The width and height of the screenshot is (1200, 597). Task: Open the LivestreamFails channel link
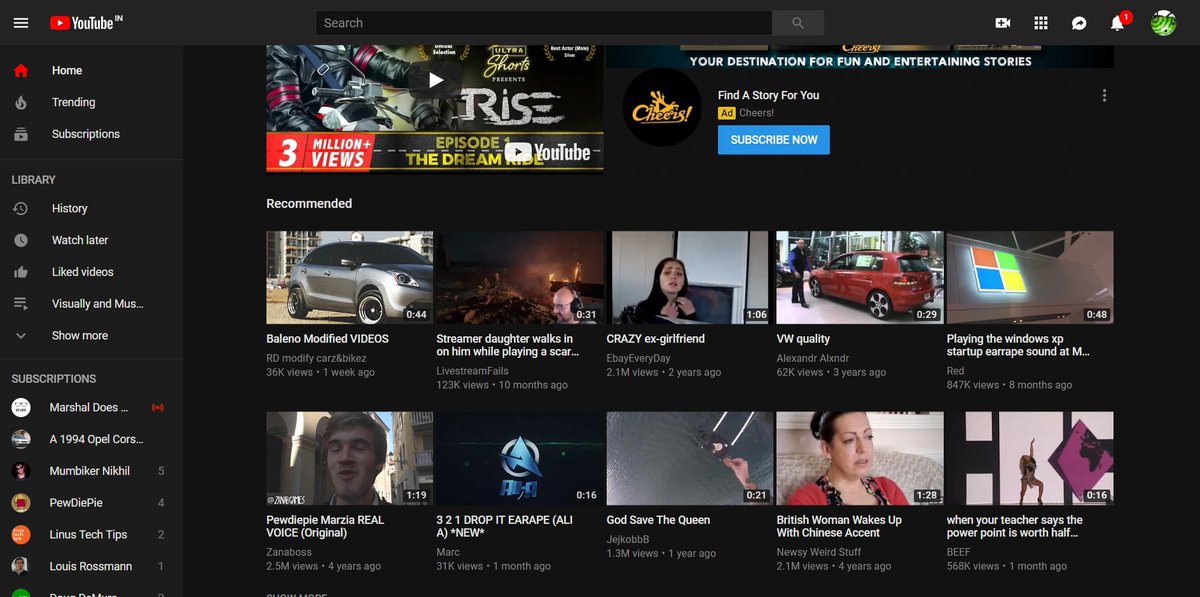coord(472,371)
